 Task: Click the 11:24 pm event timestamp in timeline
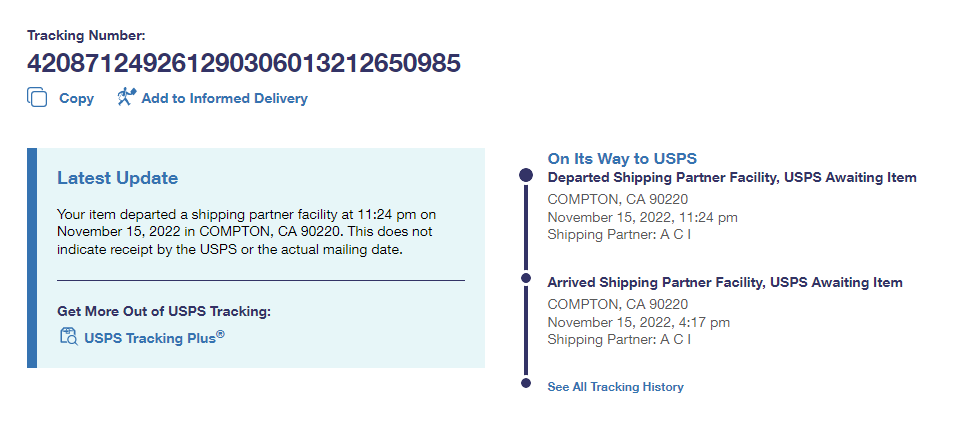click(642, 216)
